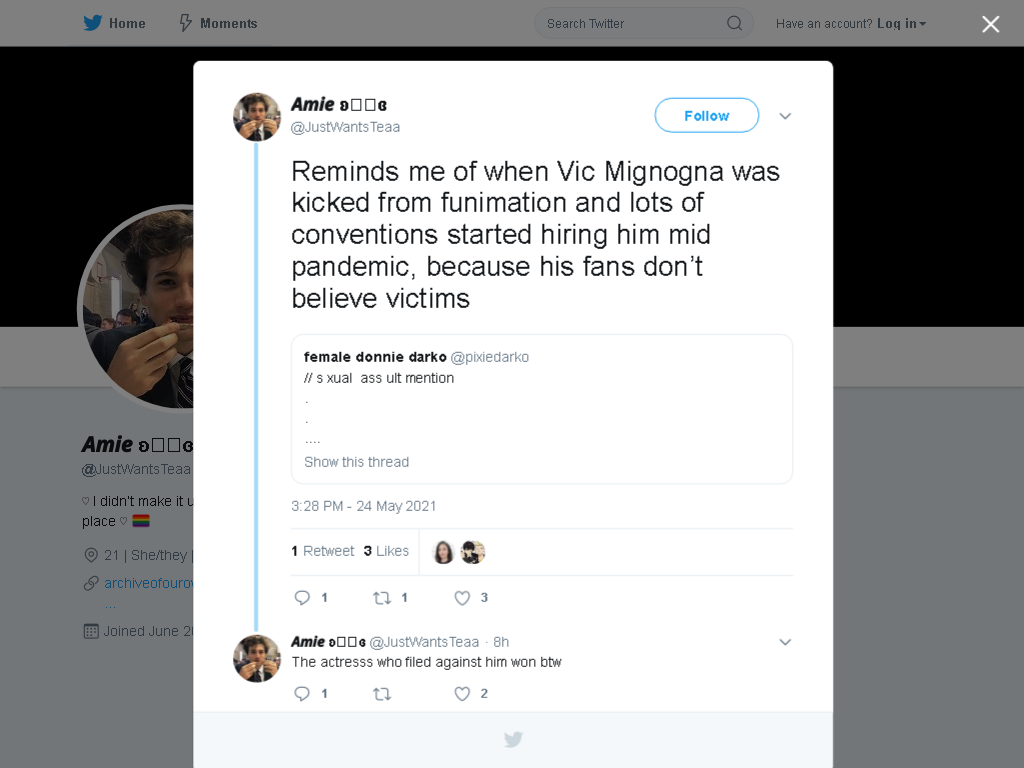This screenshot has width=1024, height=768.
Task: Go to the Home tab
Action: pyautogui.click(x=114, y=24)
